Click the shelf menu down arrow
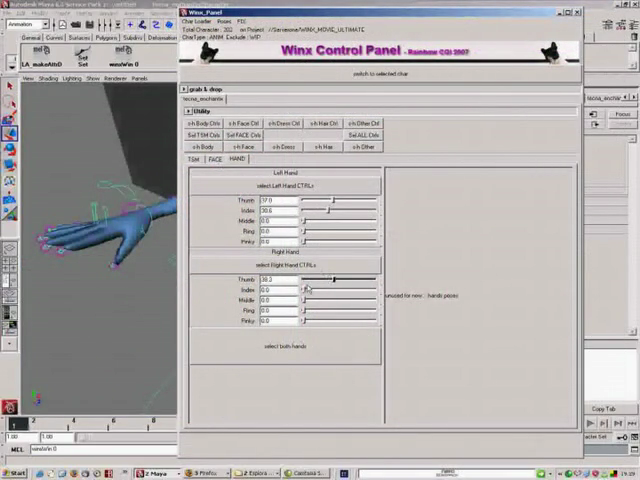 (x=12, y=67)
